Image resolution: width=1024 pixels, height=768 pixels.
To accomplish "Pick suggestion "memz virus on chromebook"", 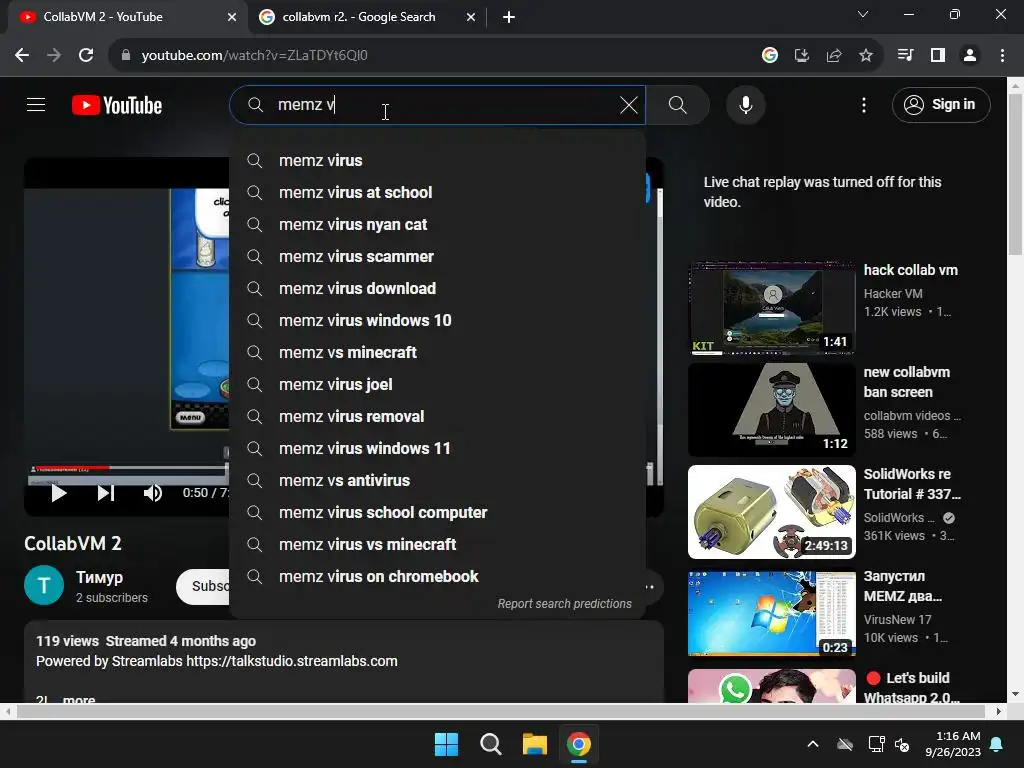I will (x=437, y=577).
